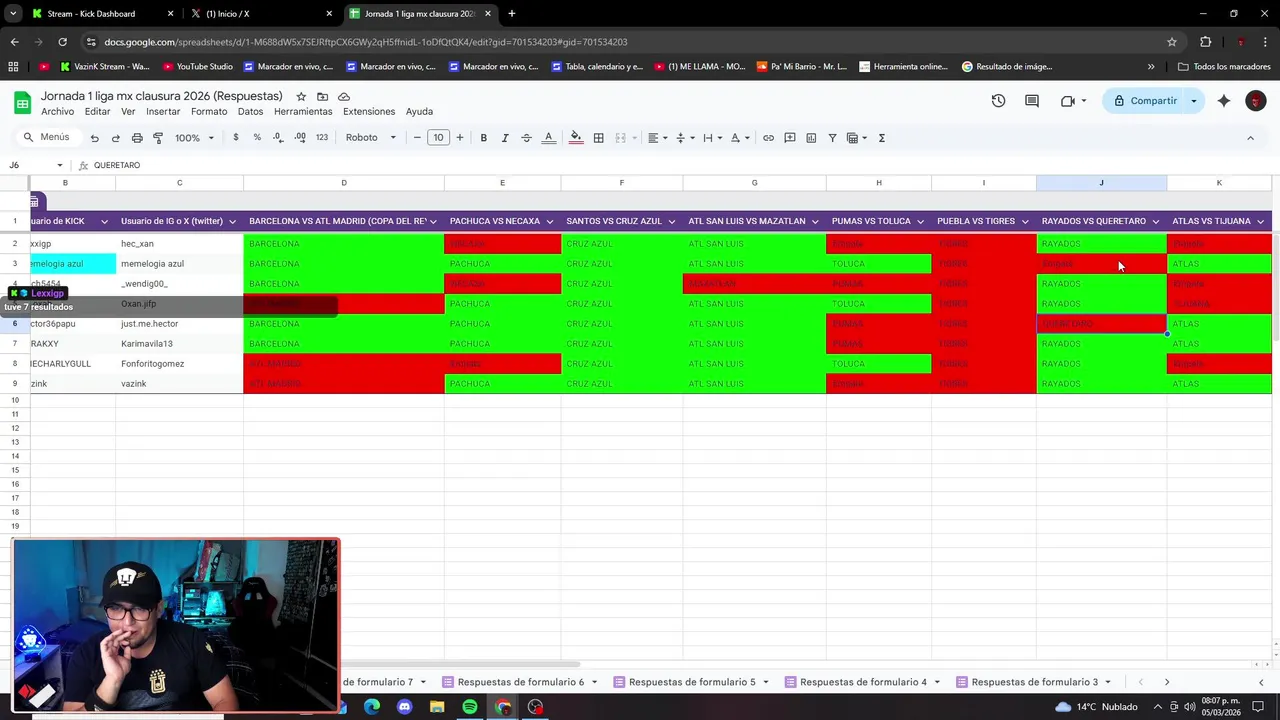Toggle strikethrough formatting

pos(526,138)
